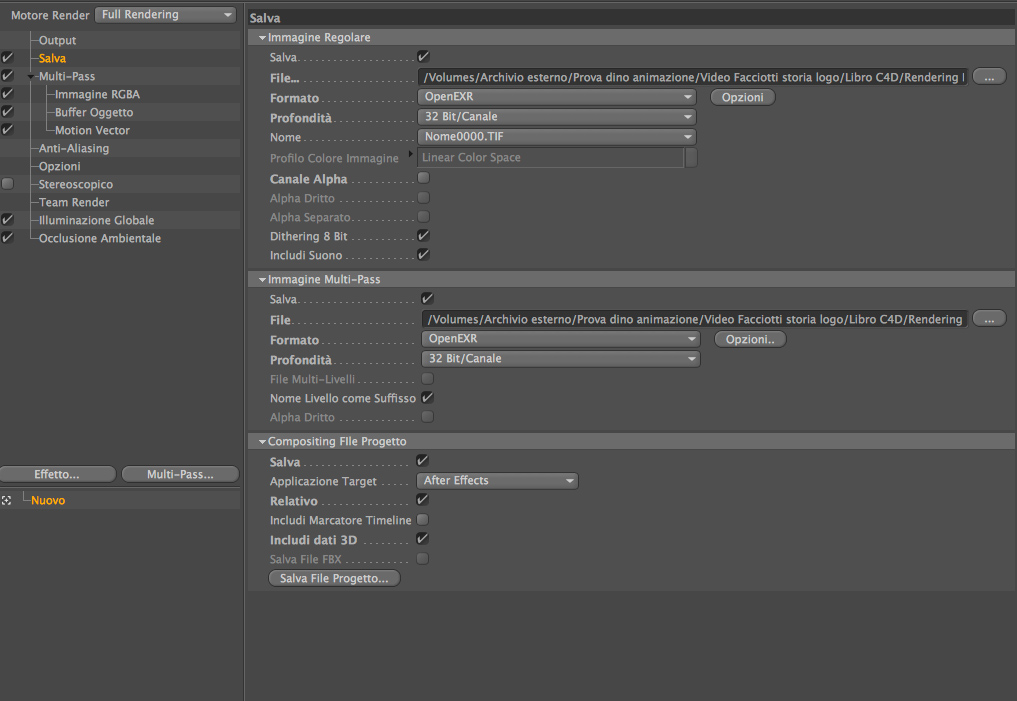Expand the Profilo Colore Immagine arrow
Image resolution: width=1017 pixels, height=701 pixels.
(x=410, y=154)
